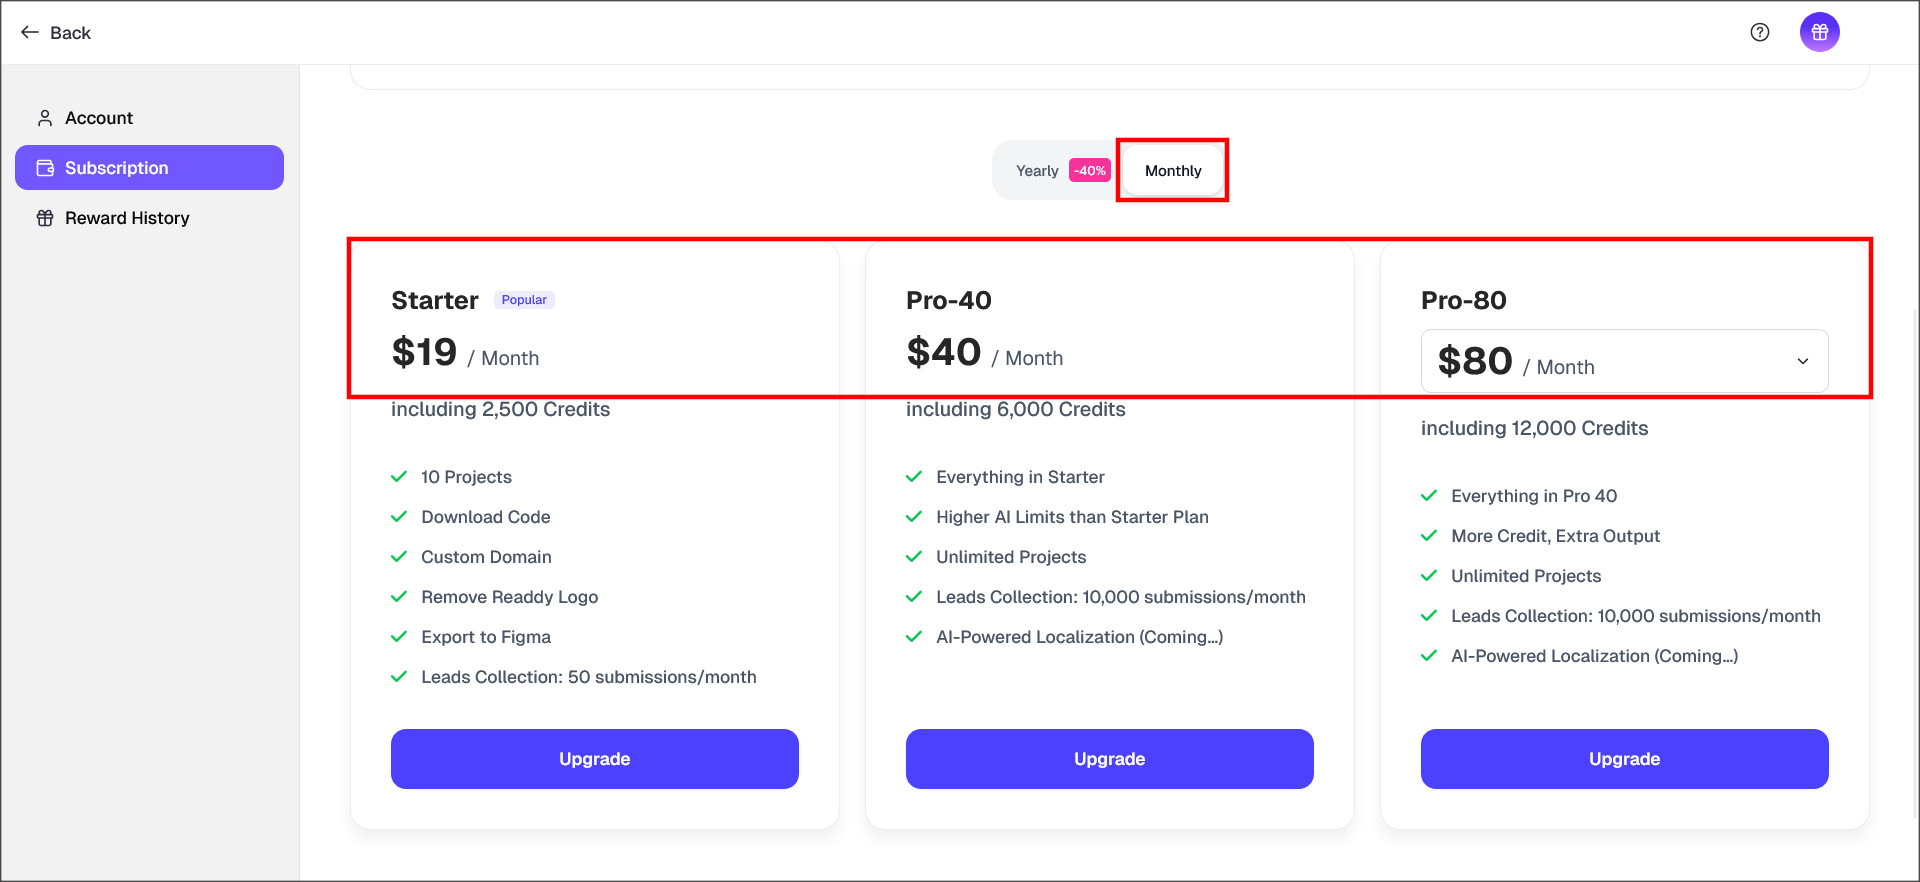Click the -40% discount badge
The height and width of the screenshot is (882, 1920).
[1089, 171]
